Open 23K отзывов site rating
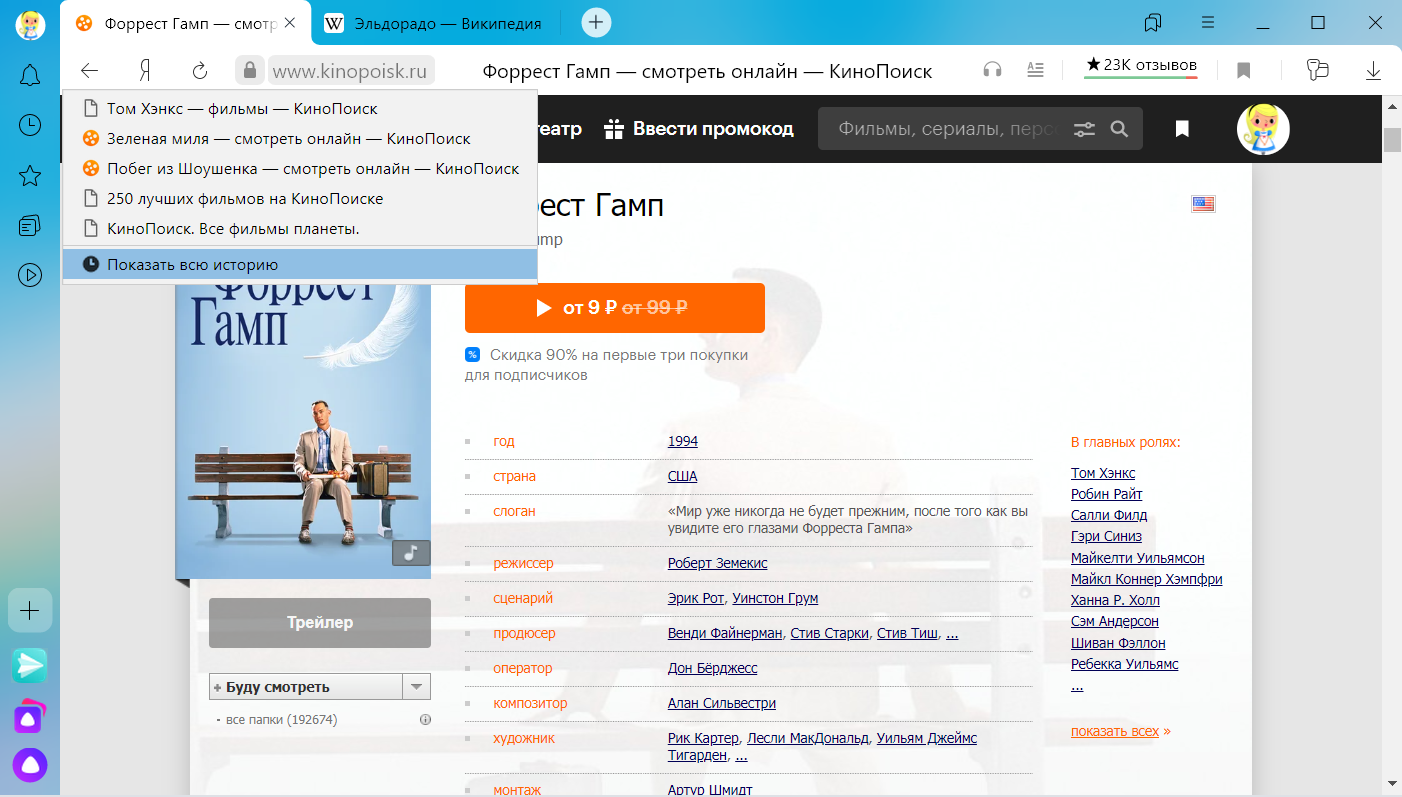This screenshot has height=797, width=1402. [x=1141, y=67]
